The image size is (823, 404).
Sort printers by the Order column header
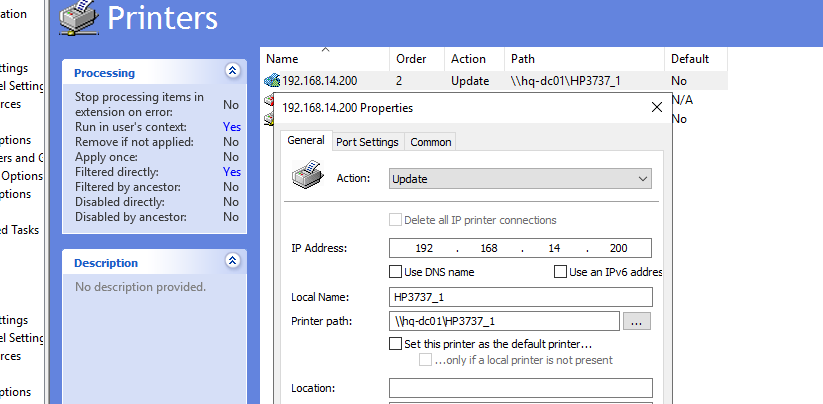click(x=411, y=59)
